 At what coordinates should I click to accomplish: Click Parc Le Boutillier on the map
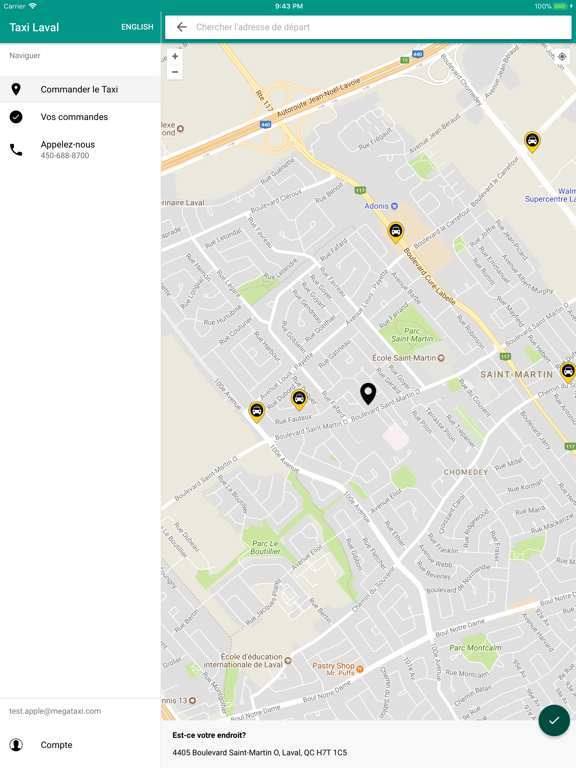265,547
